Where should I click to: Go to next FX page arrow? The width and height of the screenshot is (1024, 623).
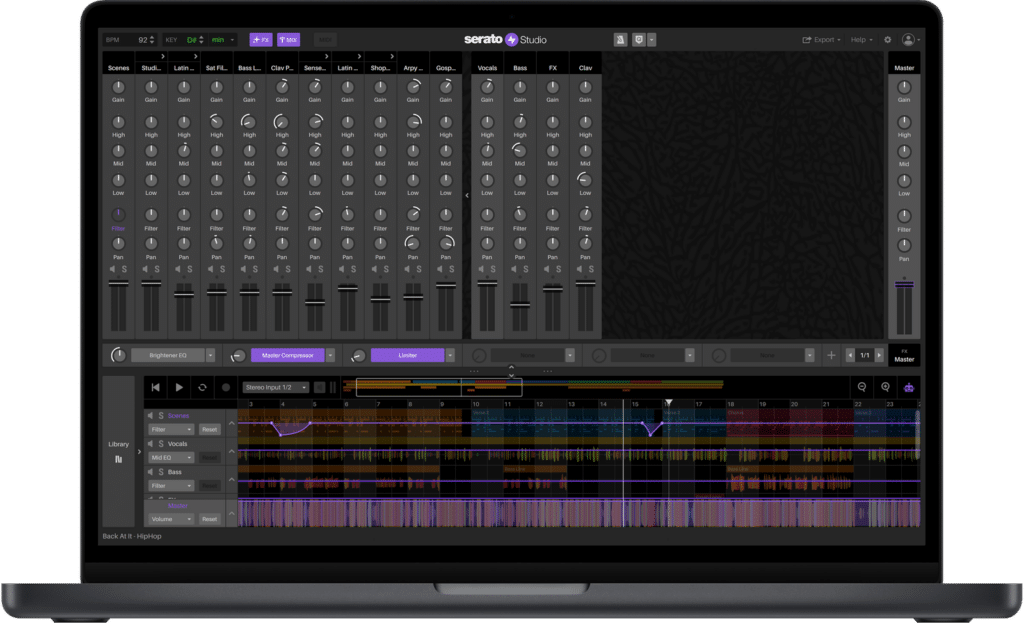pos(880,355)
